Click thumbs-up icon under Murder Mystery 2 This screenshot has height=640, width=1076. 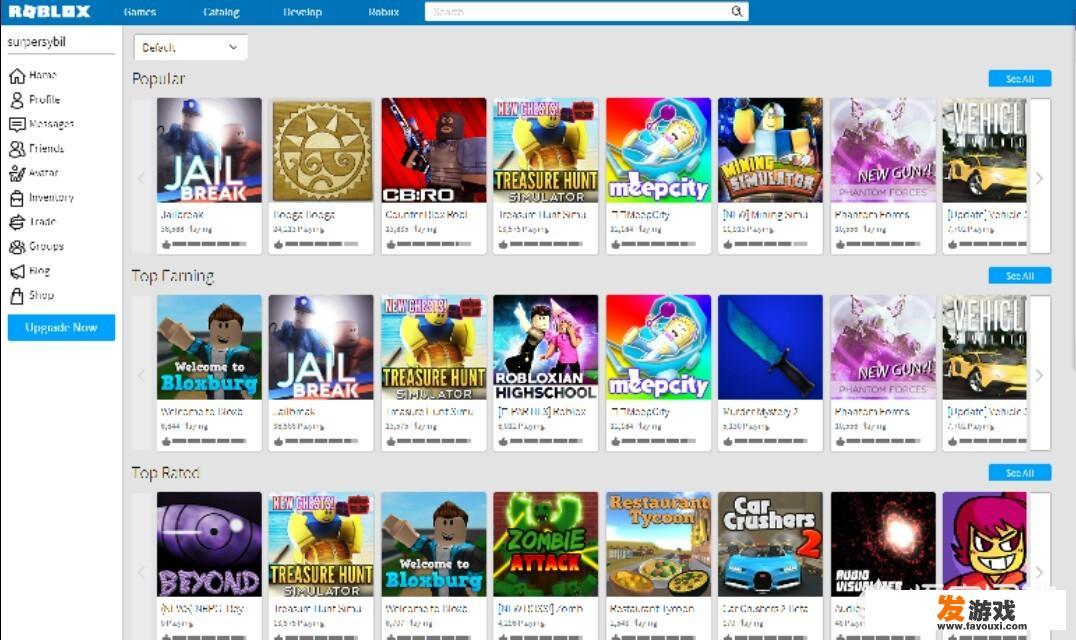click(727, 441)
